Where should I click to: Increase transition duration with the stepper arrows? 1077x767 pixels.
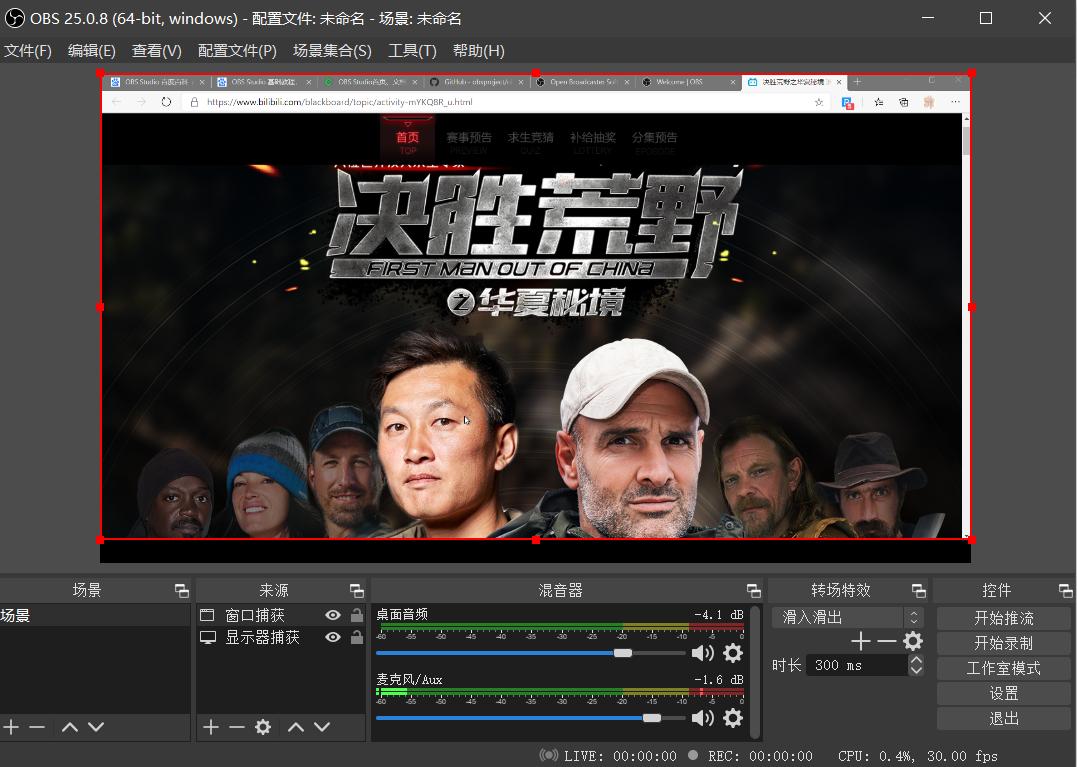(916, 660)
